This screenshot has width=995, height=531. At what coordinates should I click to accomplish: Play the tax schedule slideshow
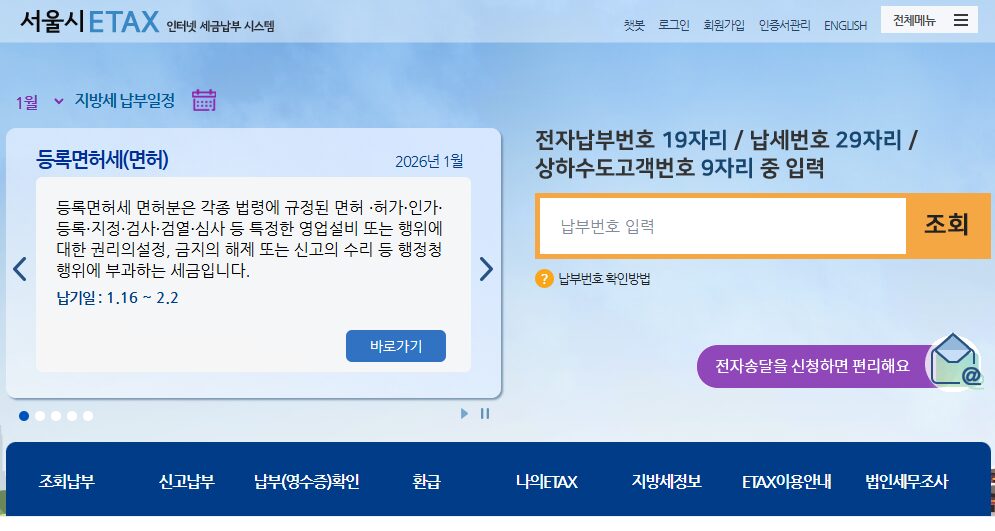(464, 414)
